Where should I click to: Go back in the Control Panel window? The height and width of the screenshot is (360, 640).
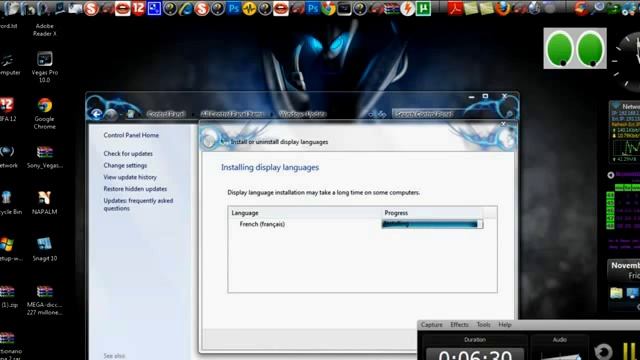(x=96, y=114)
